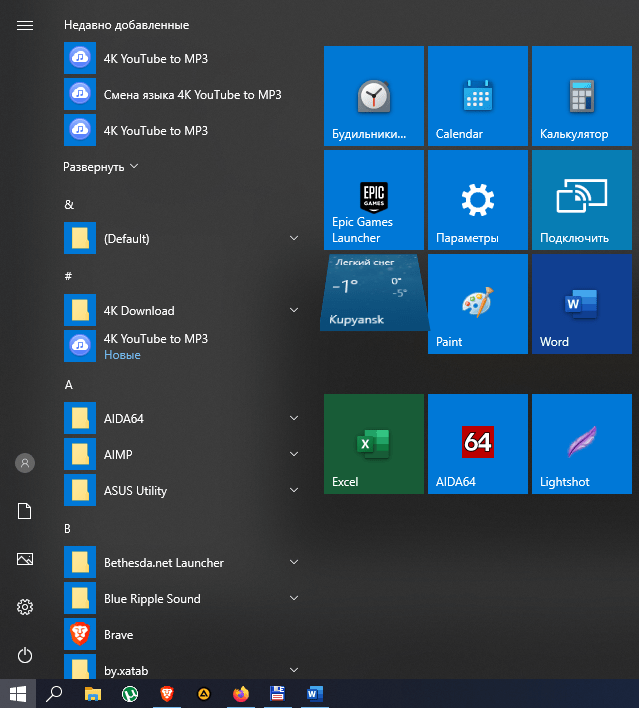639x708 pixels.
Task: Open the Lightshot tile
Action: 582,444
